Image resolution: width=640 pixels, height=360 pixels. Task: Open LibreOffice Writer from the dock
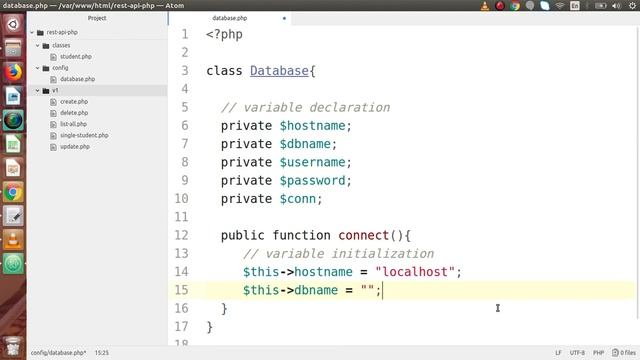pyautogui.click(x=13, y=97)
